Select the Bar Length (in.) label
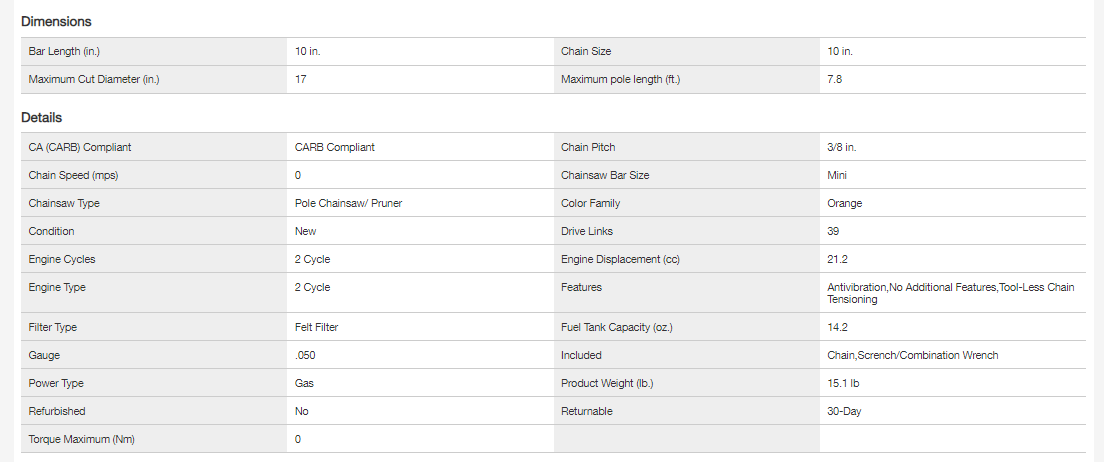The width and height of the screenshot is (1104, 462). point(64,51)
